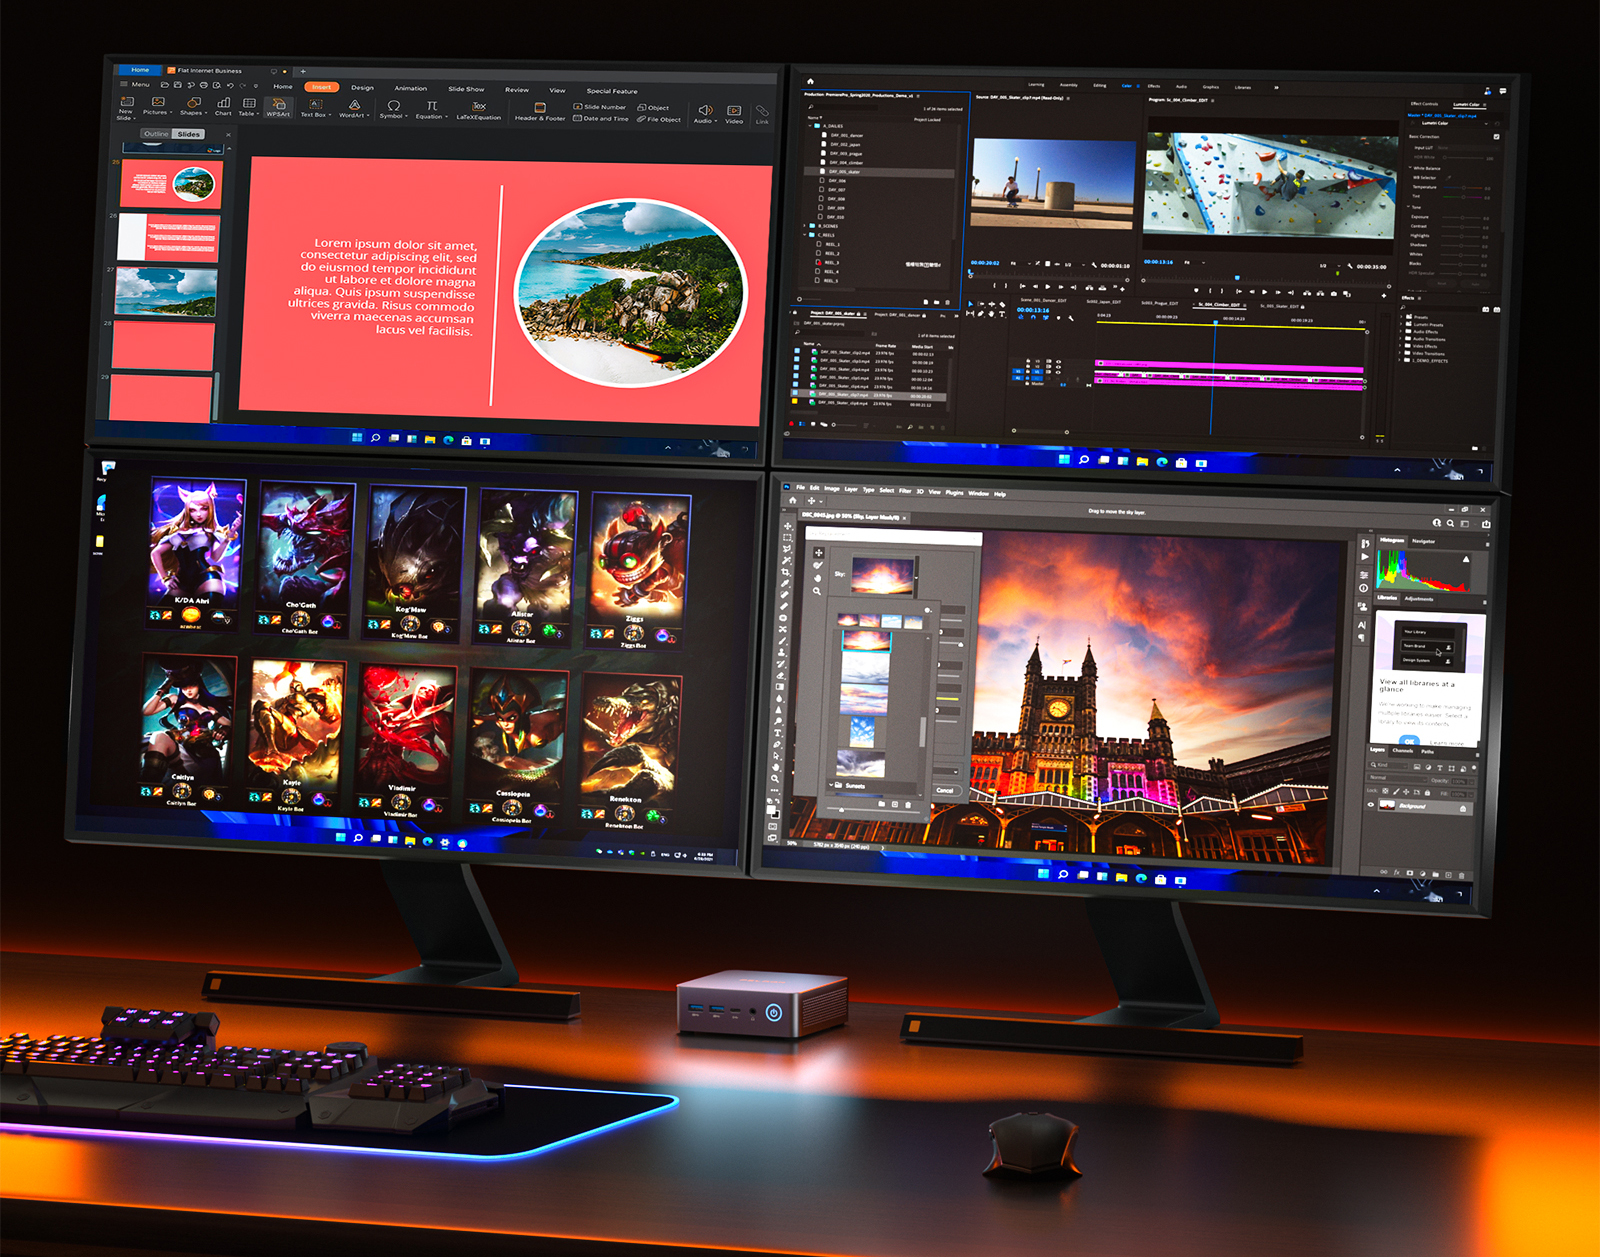The width and height of the screenshot is (1600, 1257).
Task: Open the Sky preset dropdown in Photoshop
Action: coord(916,577)
